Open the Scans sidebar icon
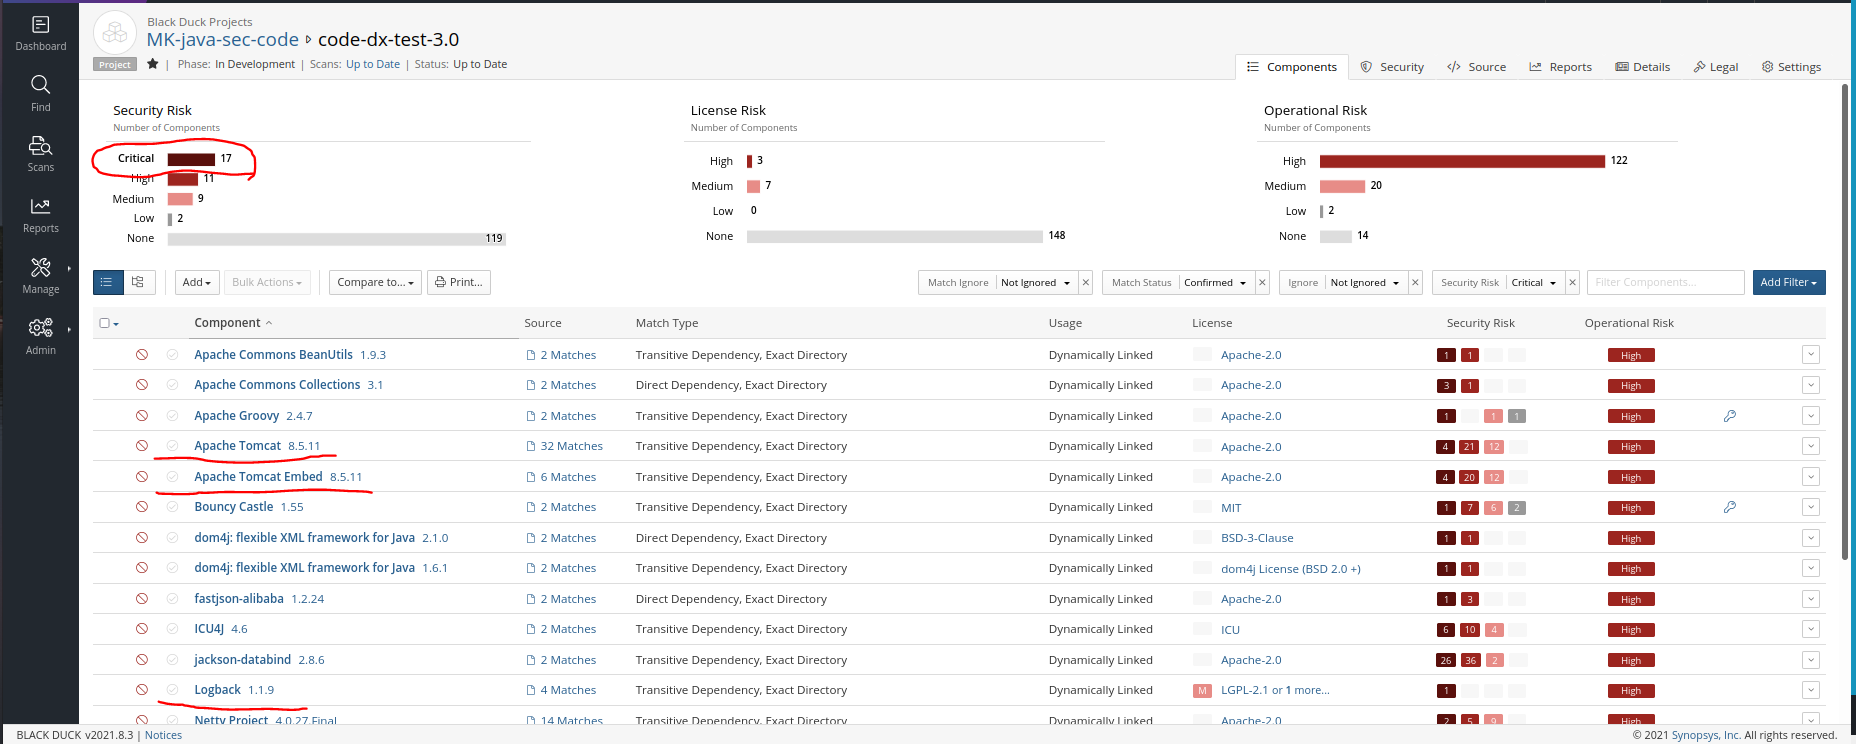Viewport: 1856px width, 744px height. pyautogui.click(x=41, y=146)
